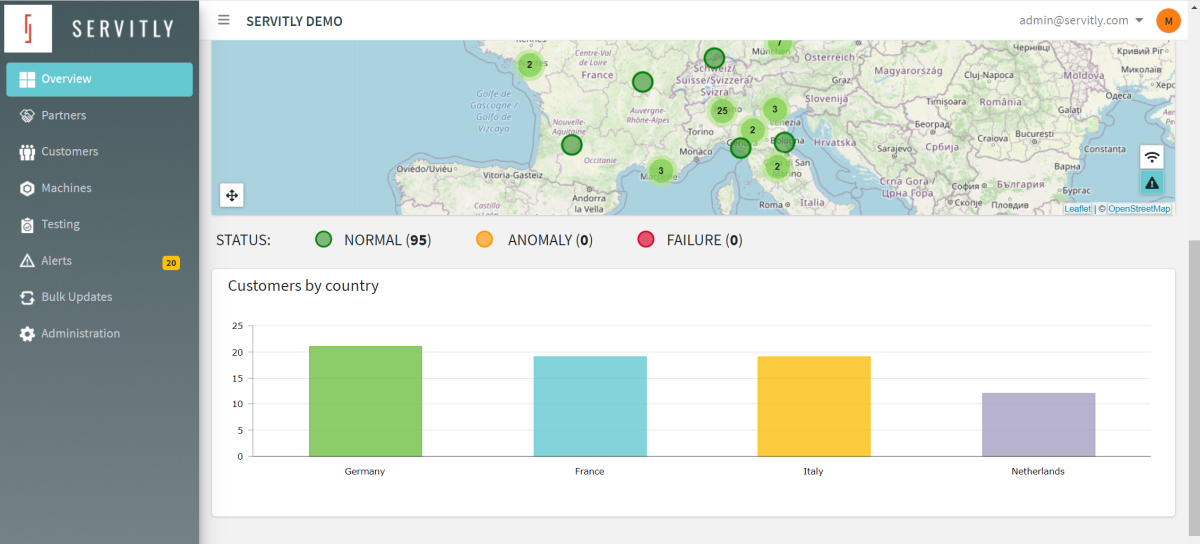Viewport: 1200px width, 544px height.
Task: Click the green NORMAL status circle
Action: point(323,239)
